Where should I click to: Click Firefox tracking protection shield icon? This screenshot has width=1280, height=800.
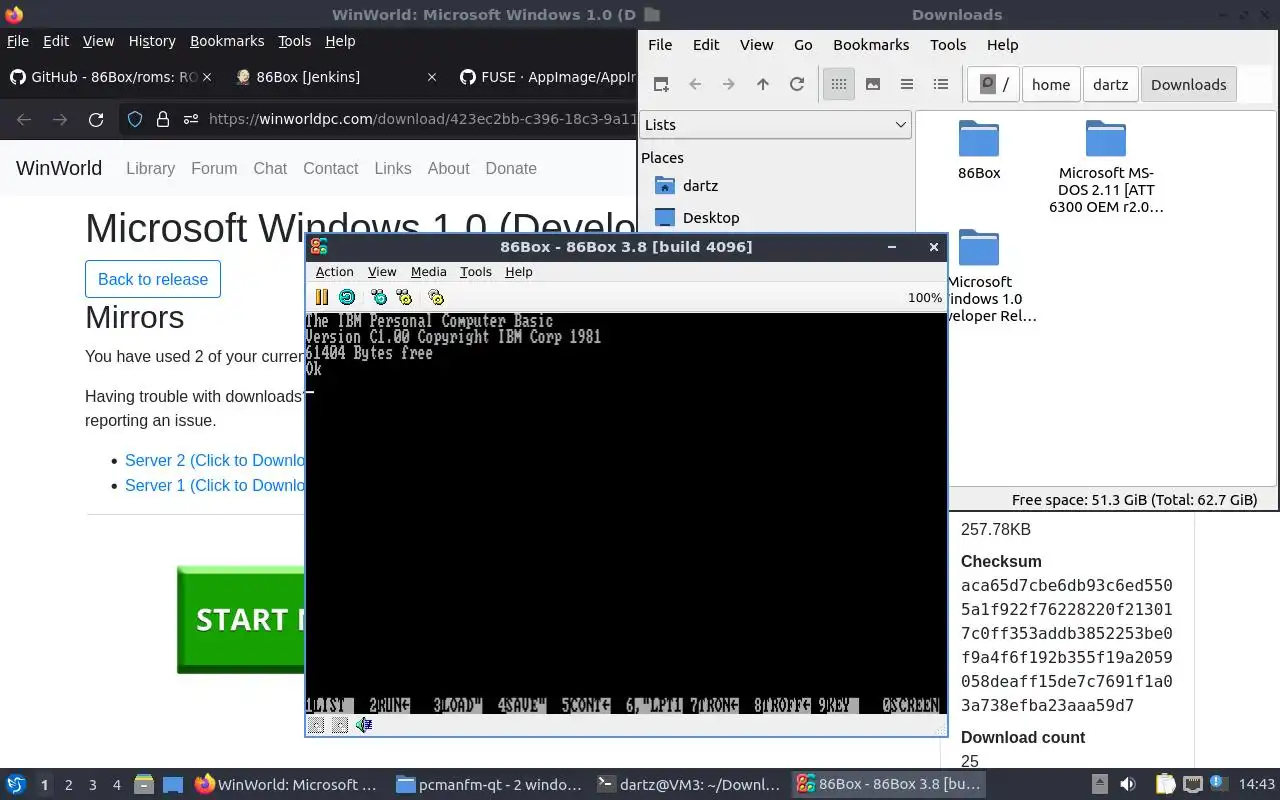coord(135,120)
